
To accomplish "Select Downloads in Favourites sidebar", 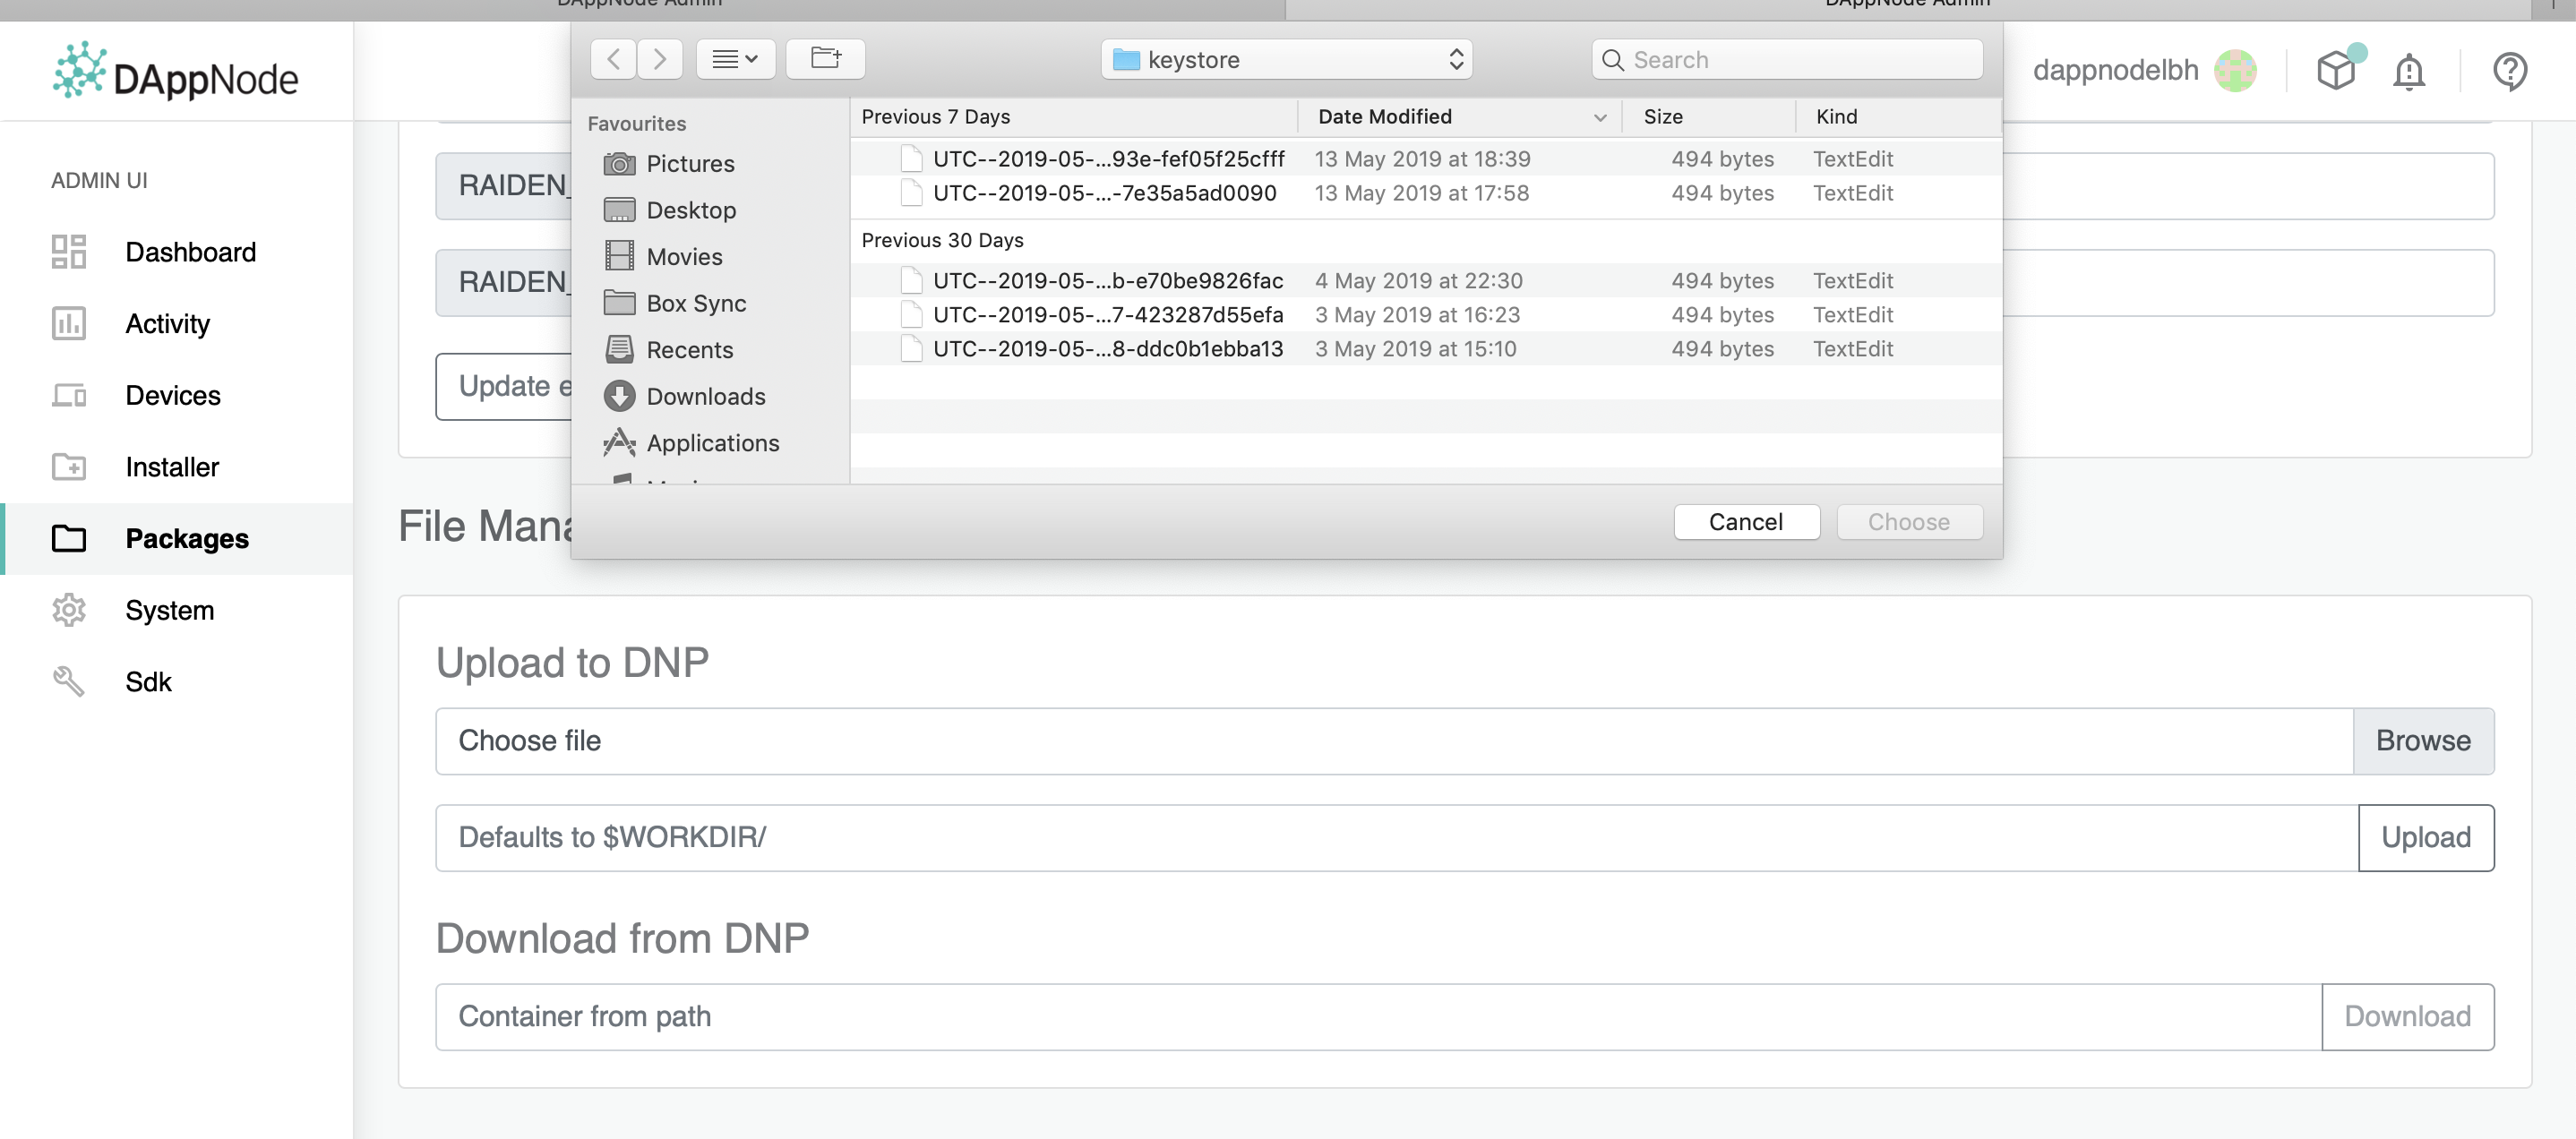I will [x=705, y=396].
